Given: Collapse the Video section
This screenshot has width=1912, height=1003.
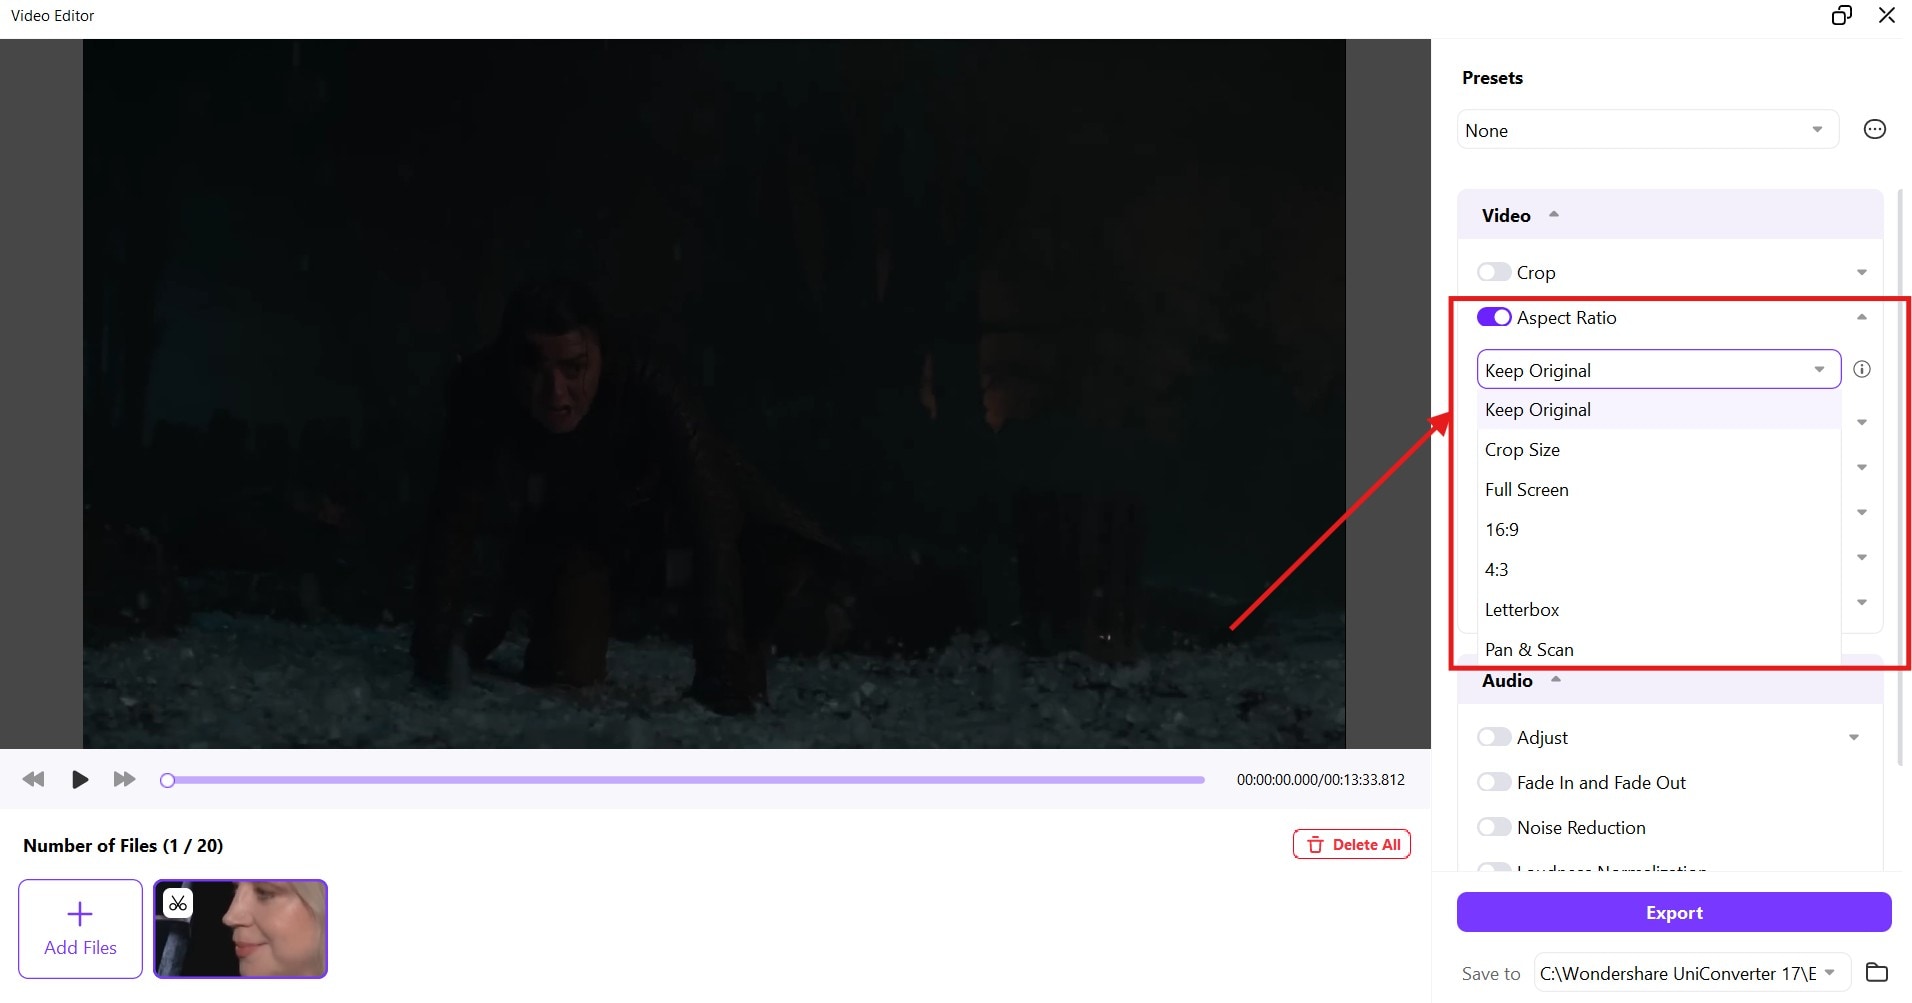Looking at the screenshot, I should pyautogui.click(x=1554, y=214).
